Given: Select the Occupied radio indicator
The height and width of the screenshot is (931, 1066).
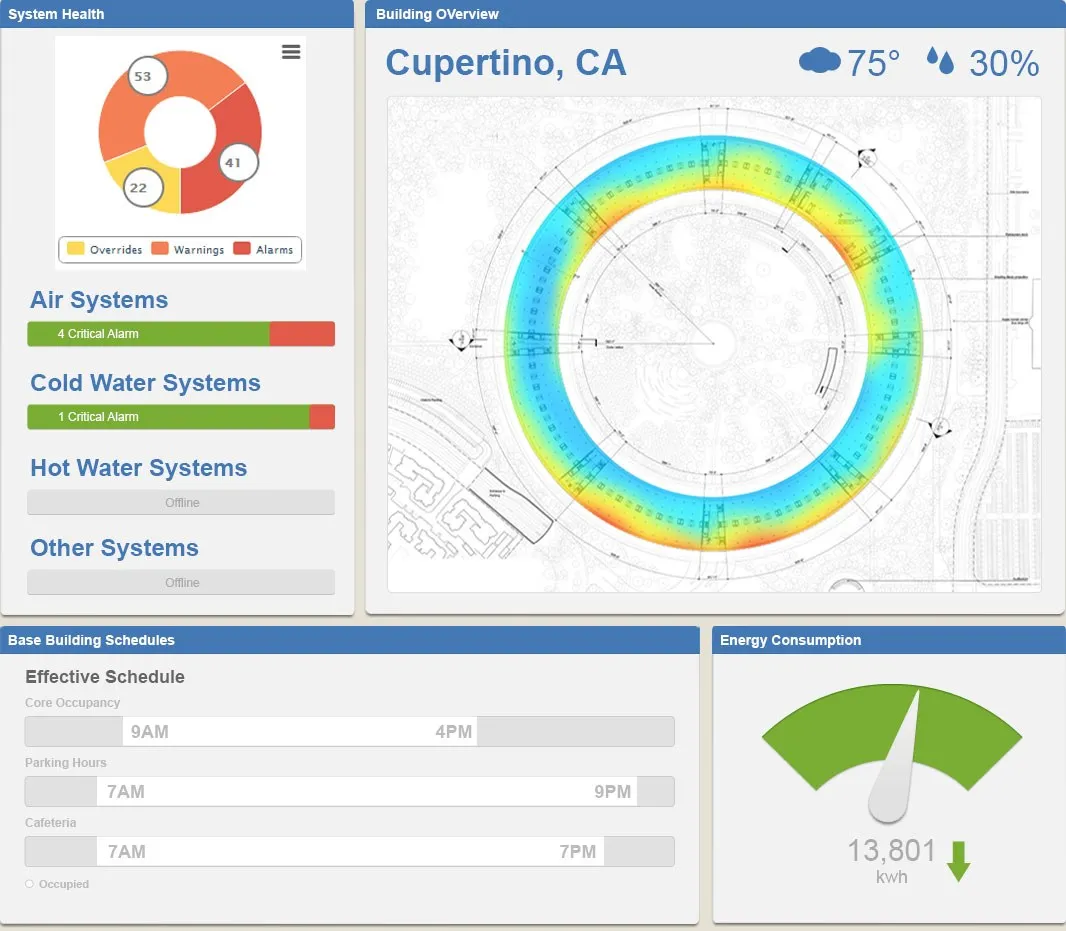Looking at the screenshot, I should pyautogui.click(x=29, y=884).
